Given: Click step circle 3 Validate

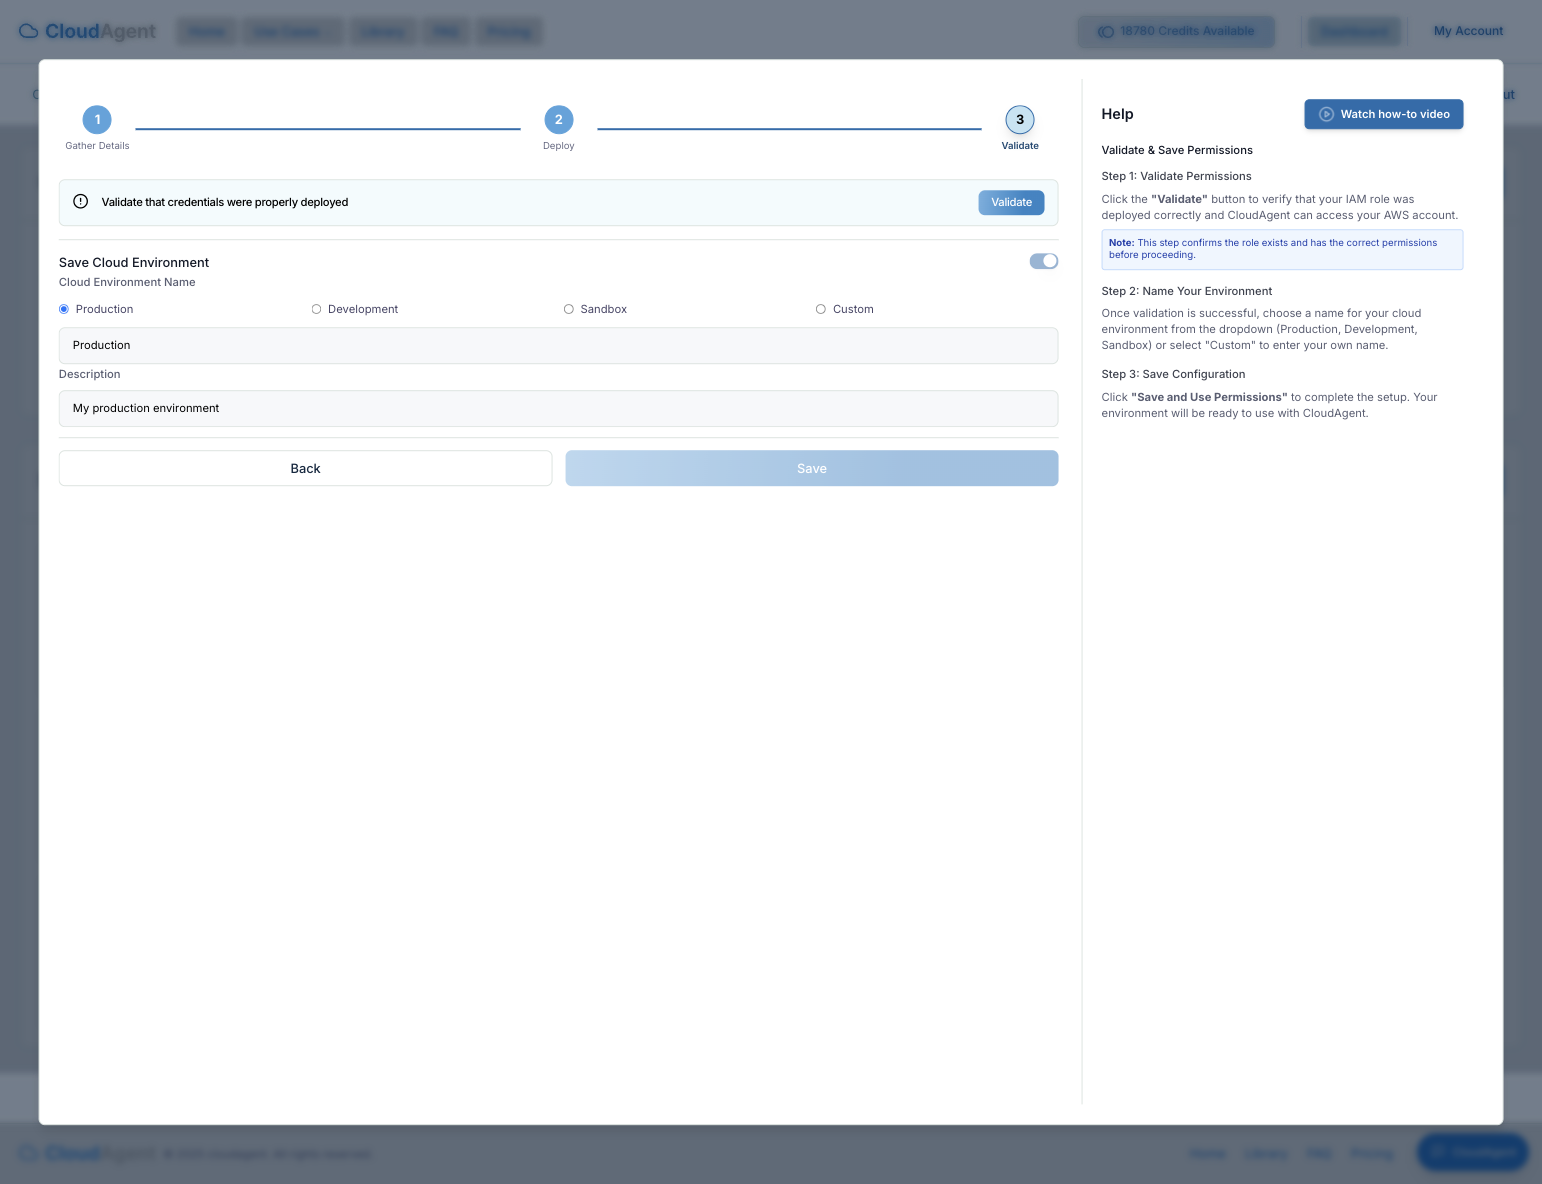Looking at the screenshot, I should click(1019, 119).
